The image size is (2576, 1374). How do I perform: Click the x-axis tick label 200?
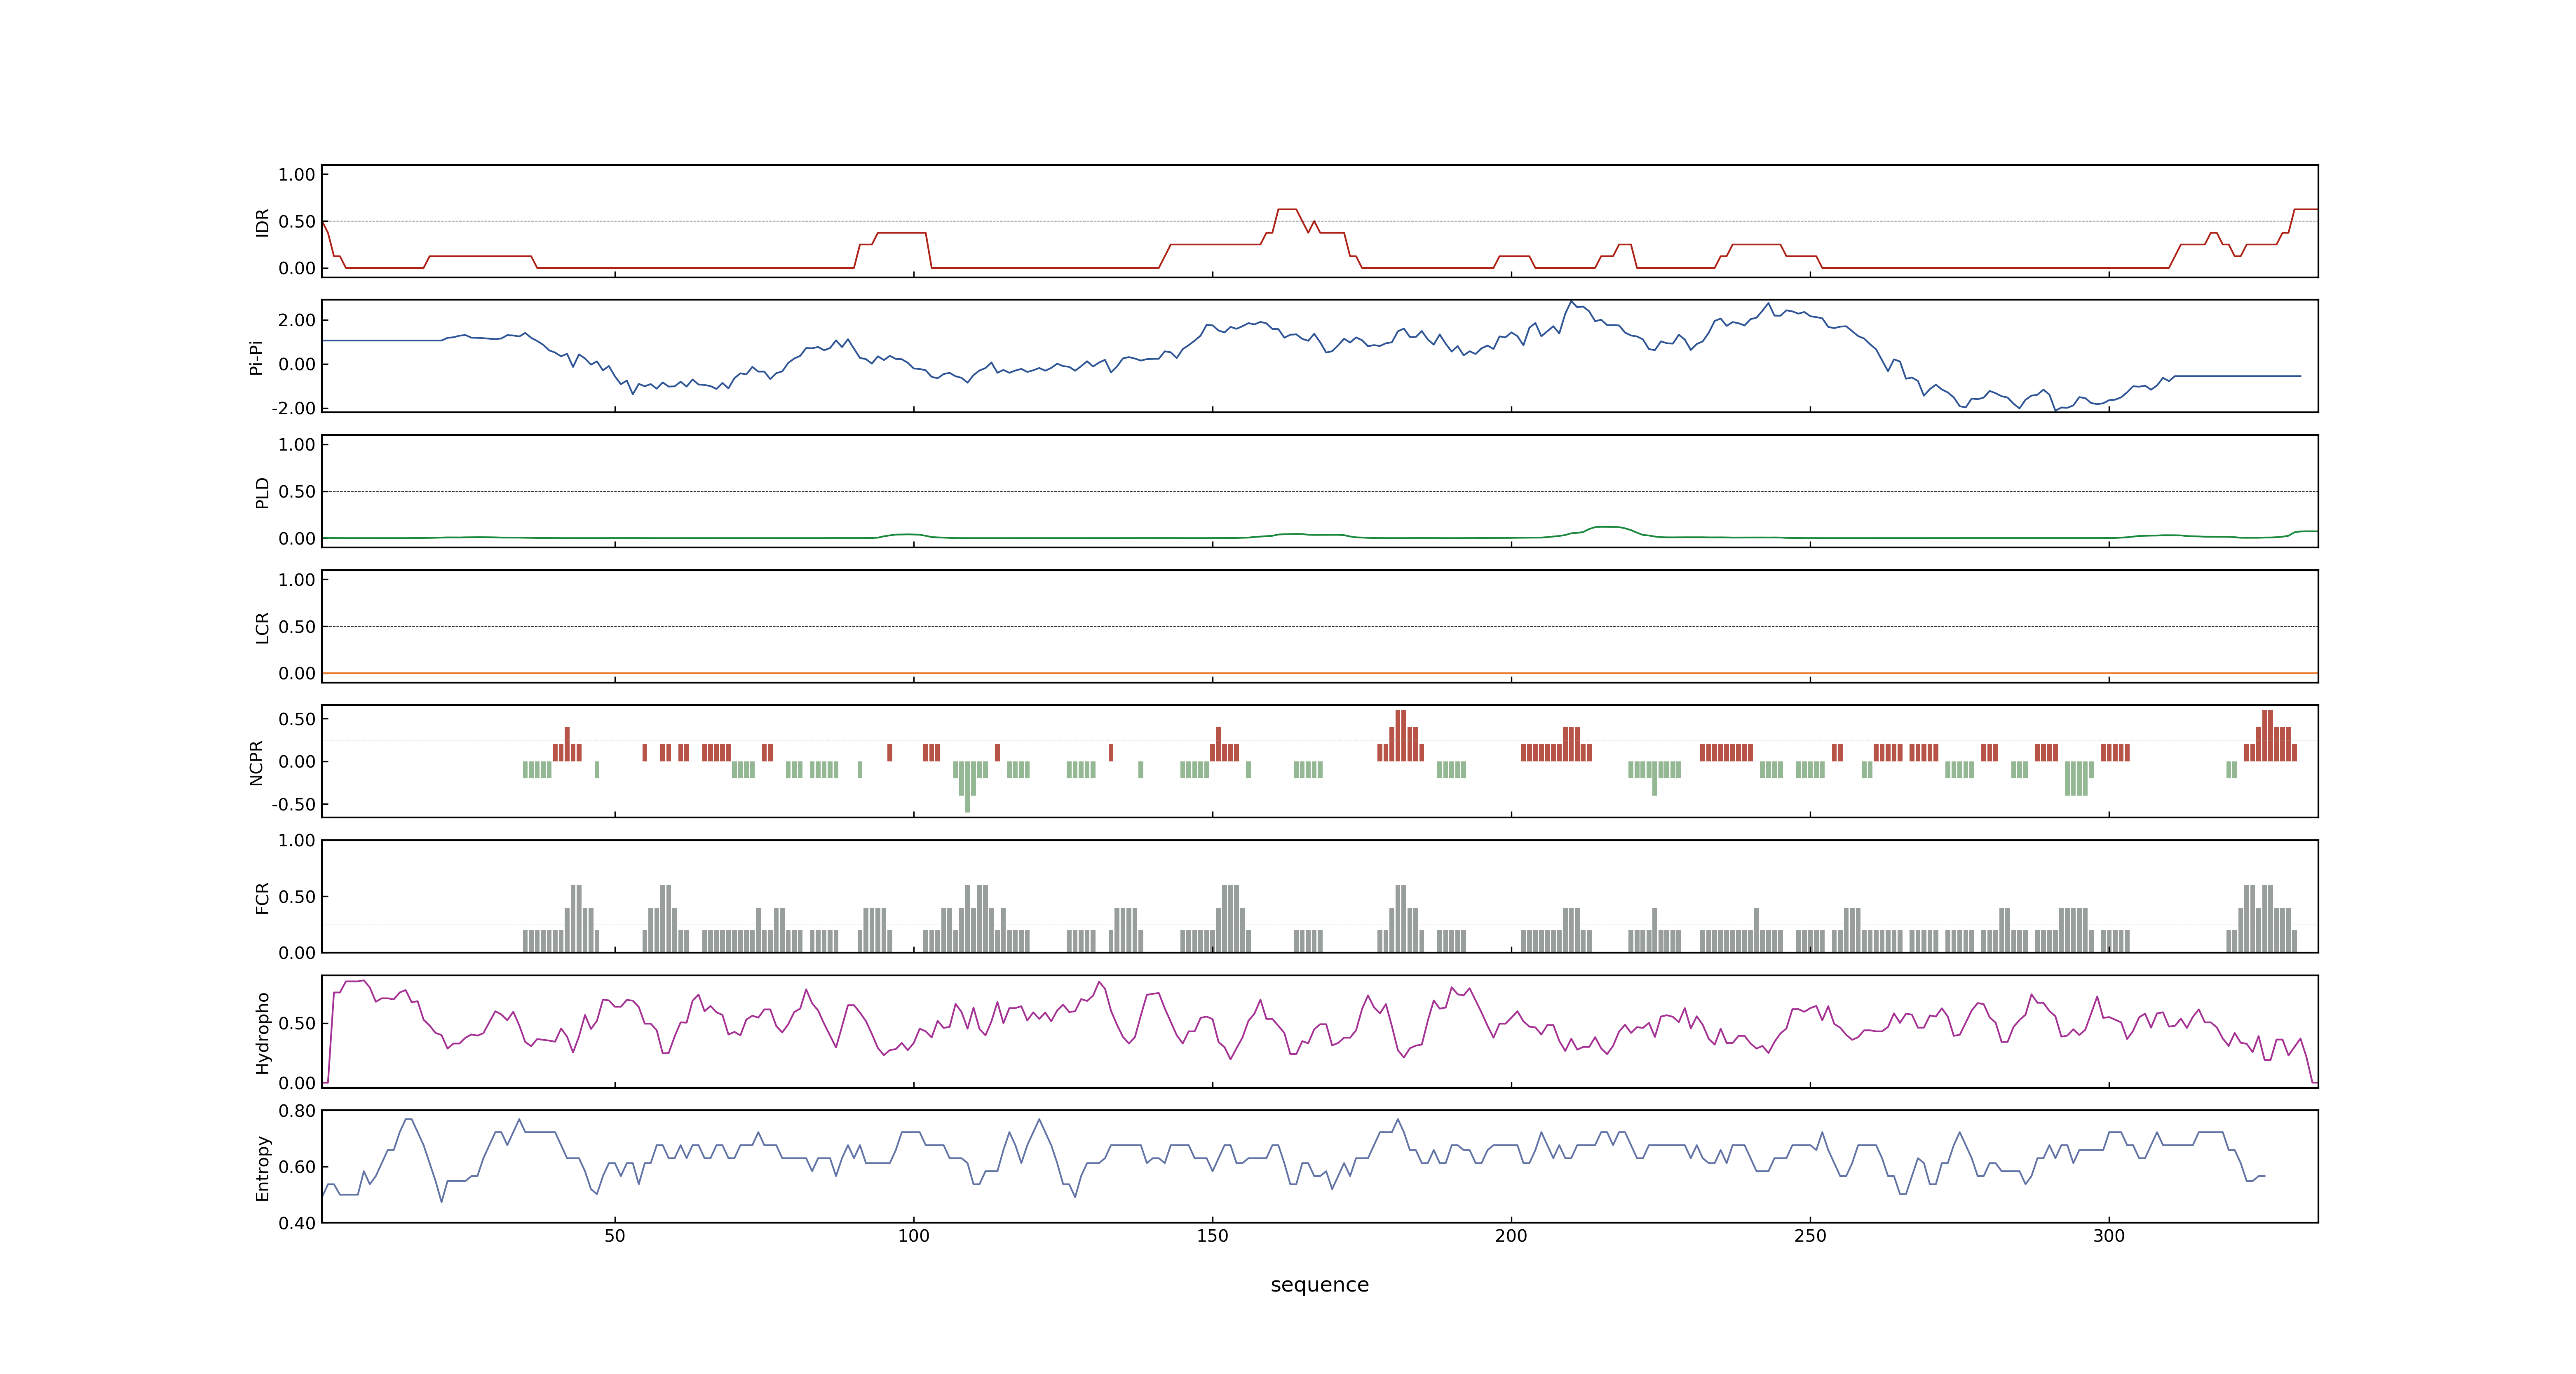pos(1511,1236)
